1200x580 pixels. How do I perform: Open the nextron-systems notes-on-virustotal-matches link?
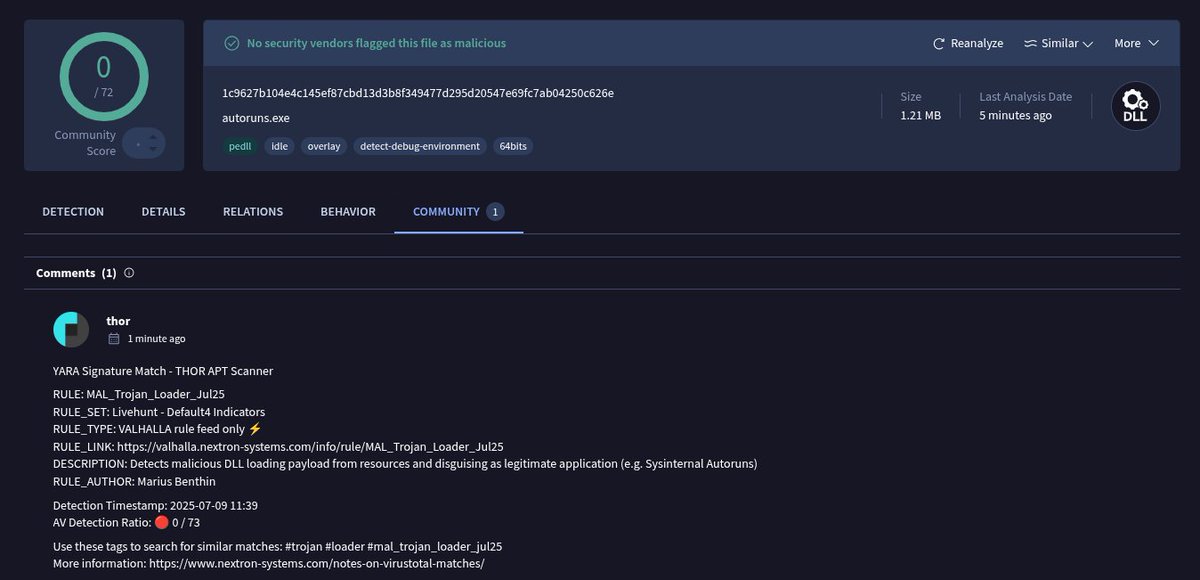click(x=317, y=564)
